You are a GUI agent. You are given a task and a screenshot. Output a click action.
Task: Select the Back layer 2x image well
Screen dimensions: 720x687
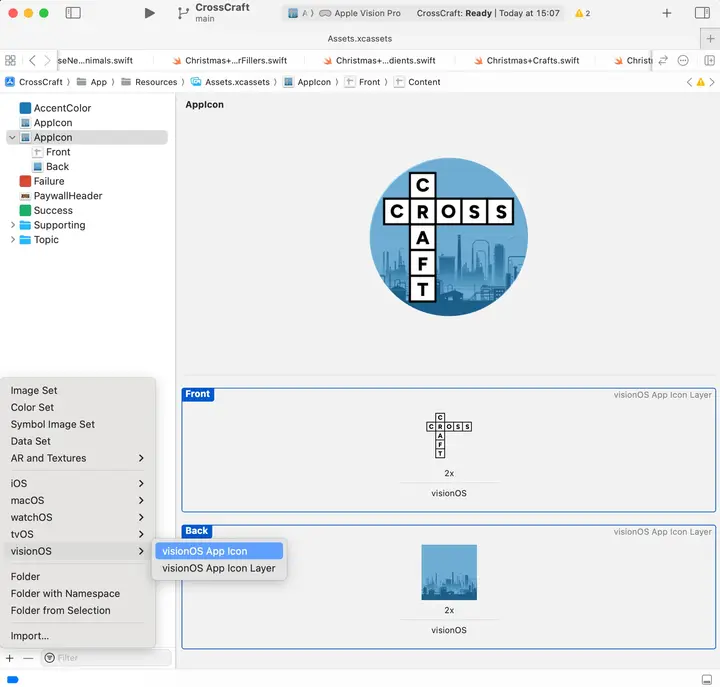click(449, 572)
